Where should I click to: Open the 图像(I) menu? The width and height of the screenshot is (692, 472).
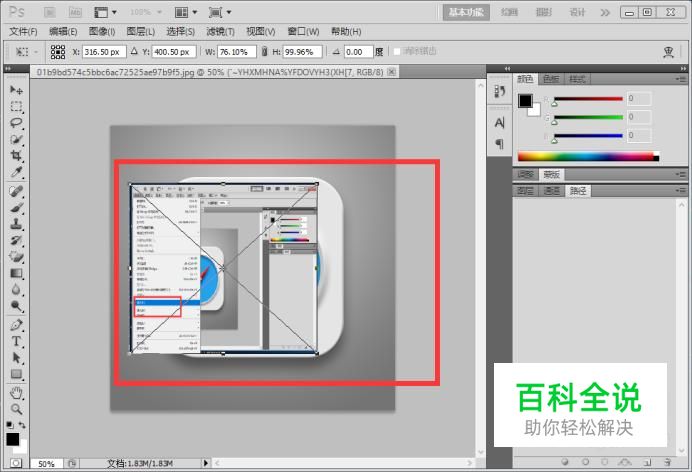point(102,32)
